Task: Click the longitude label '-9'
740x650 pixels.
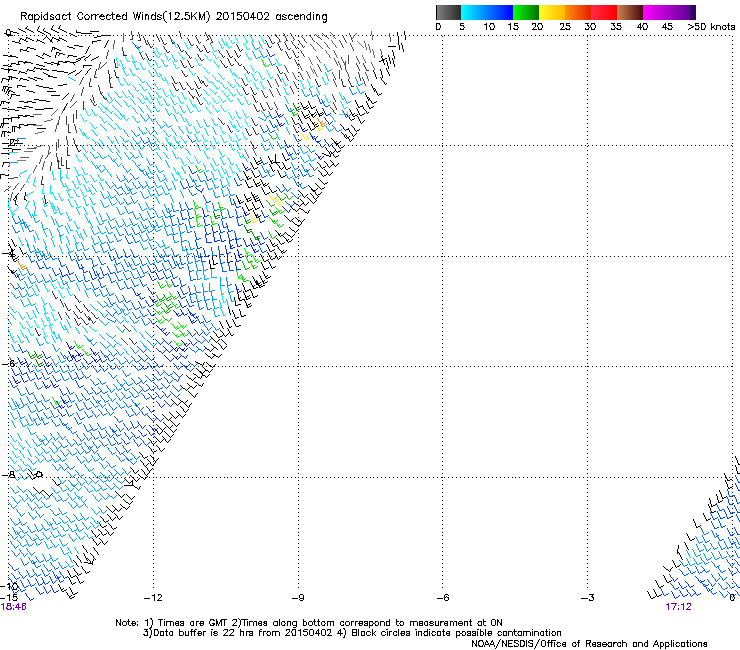Action: coord(298,598)
